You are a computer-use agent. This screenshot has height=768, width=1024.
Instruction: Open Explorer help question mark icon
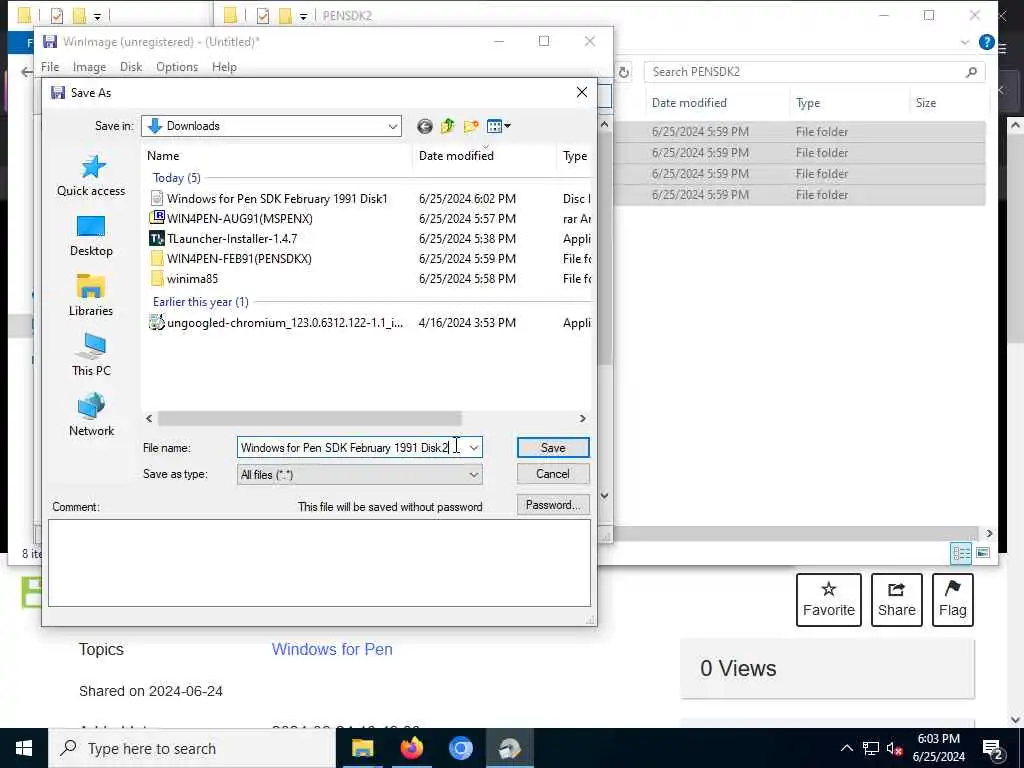pos(986,42)
